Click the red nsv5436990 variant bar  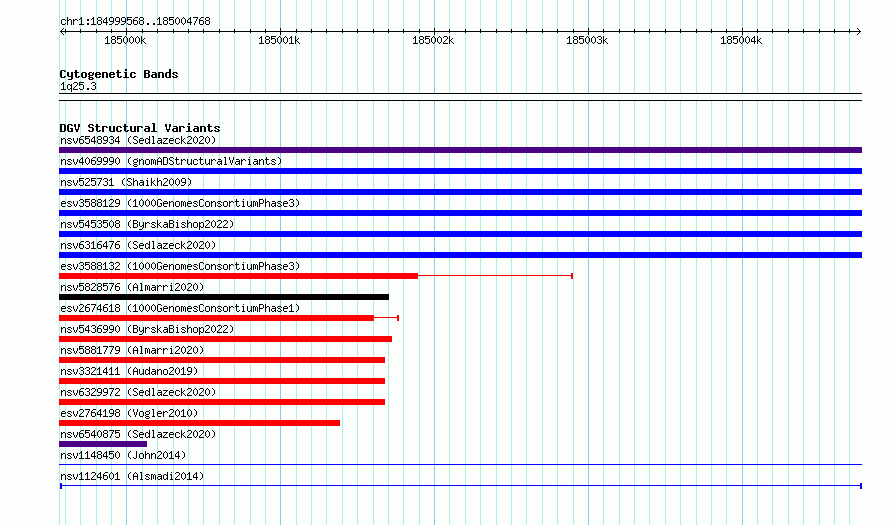pyautogui.click(x=225, y=339)
